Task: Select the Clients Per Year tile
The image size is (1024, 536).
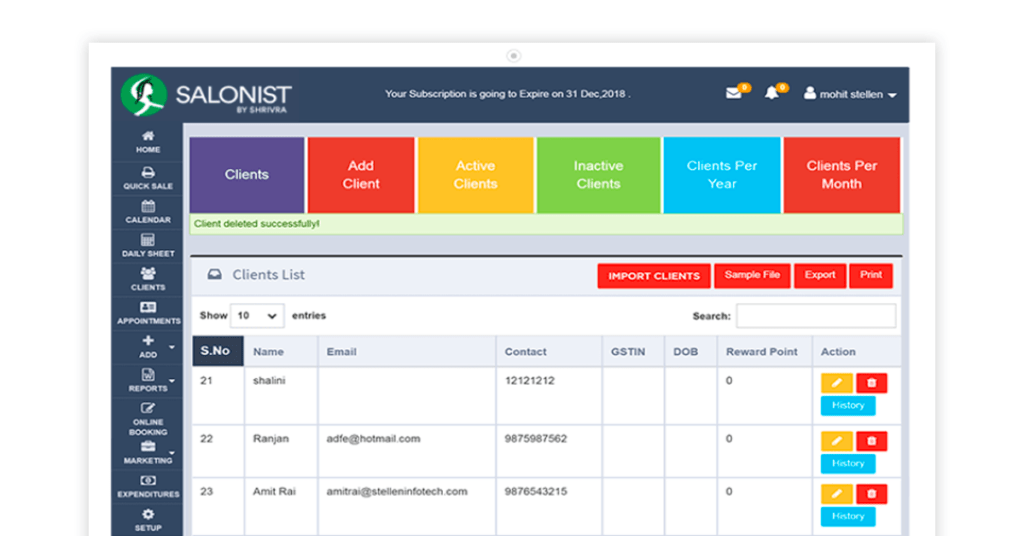Action: 721,175
